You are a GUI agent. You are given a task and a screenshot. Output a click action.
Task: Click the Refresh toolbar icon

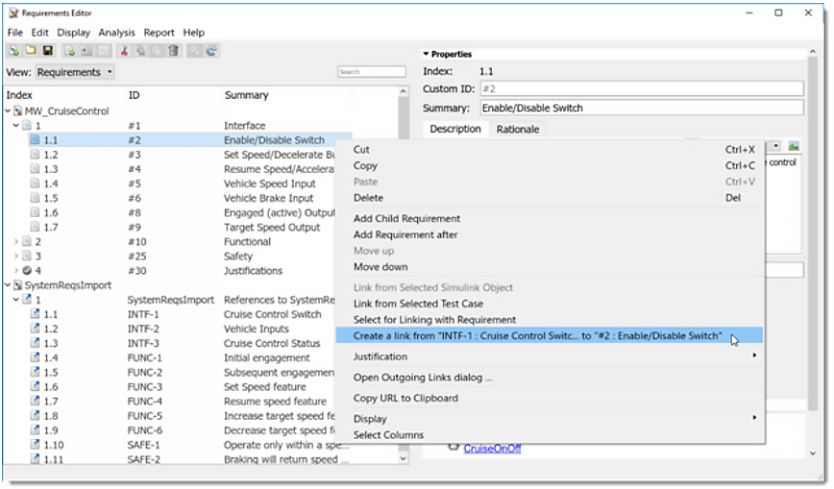point(212,51)
